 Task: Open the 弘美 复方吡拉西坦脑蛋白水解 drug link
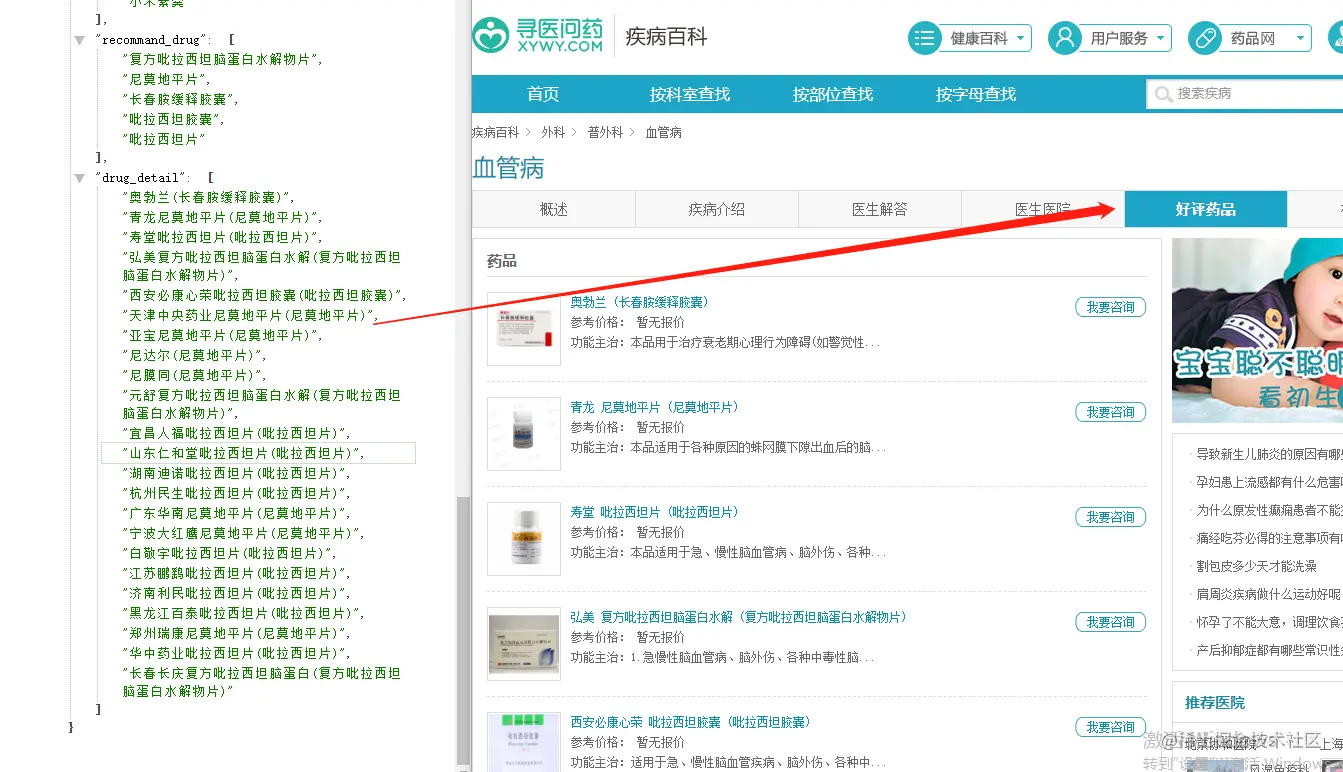click(x=739, y=617)
